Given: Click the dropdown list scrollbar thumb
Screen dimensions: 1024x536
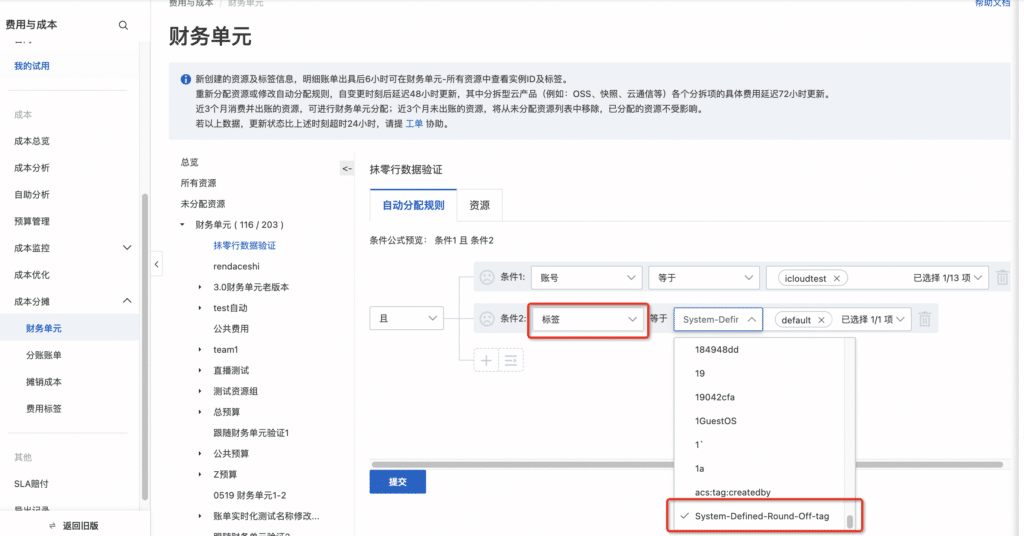Looking at the screenshot, I should [850, 522].
